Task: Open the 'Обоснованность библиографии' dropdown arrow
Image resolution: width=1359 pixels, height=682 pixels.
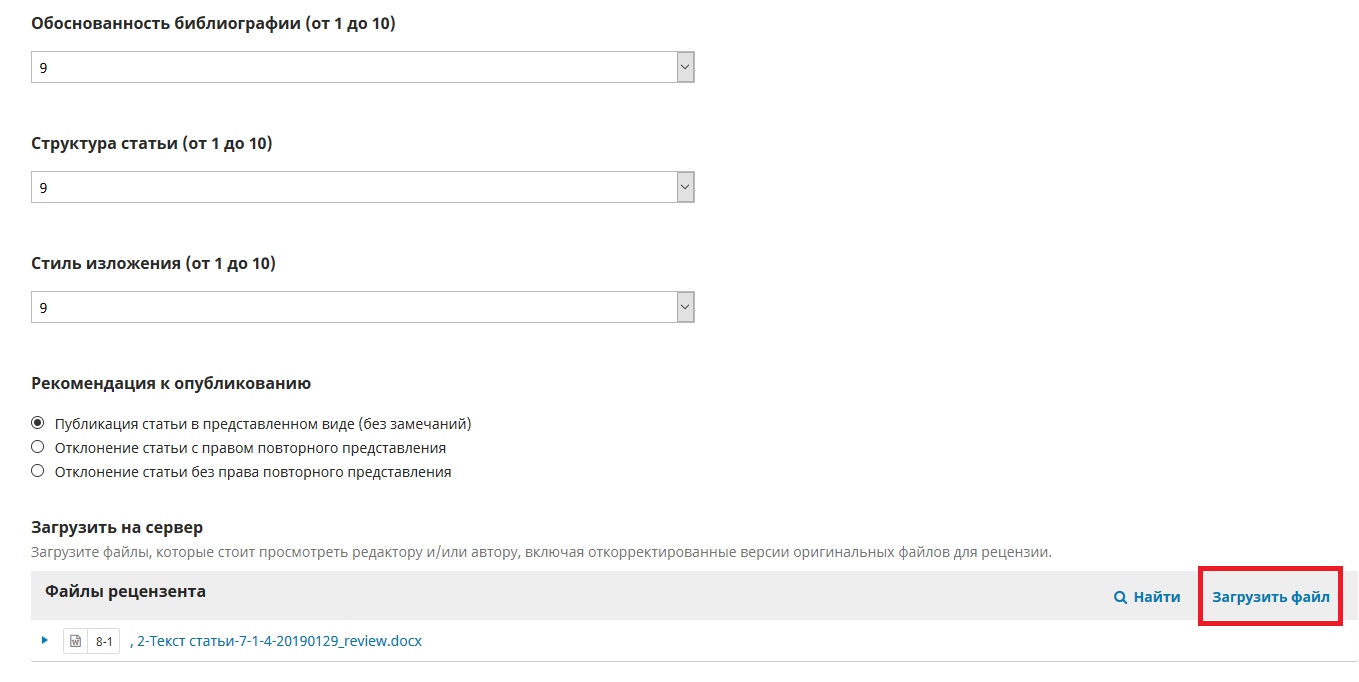Action: 685,67
